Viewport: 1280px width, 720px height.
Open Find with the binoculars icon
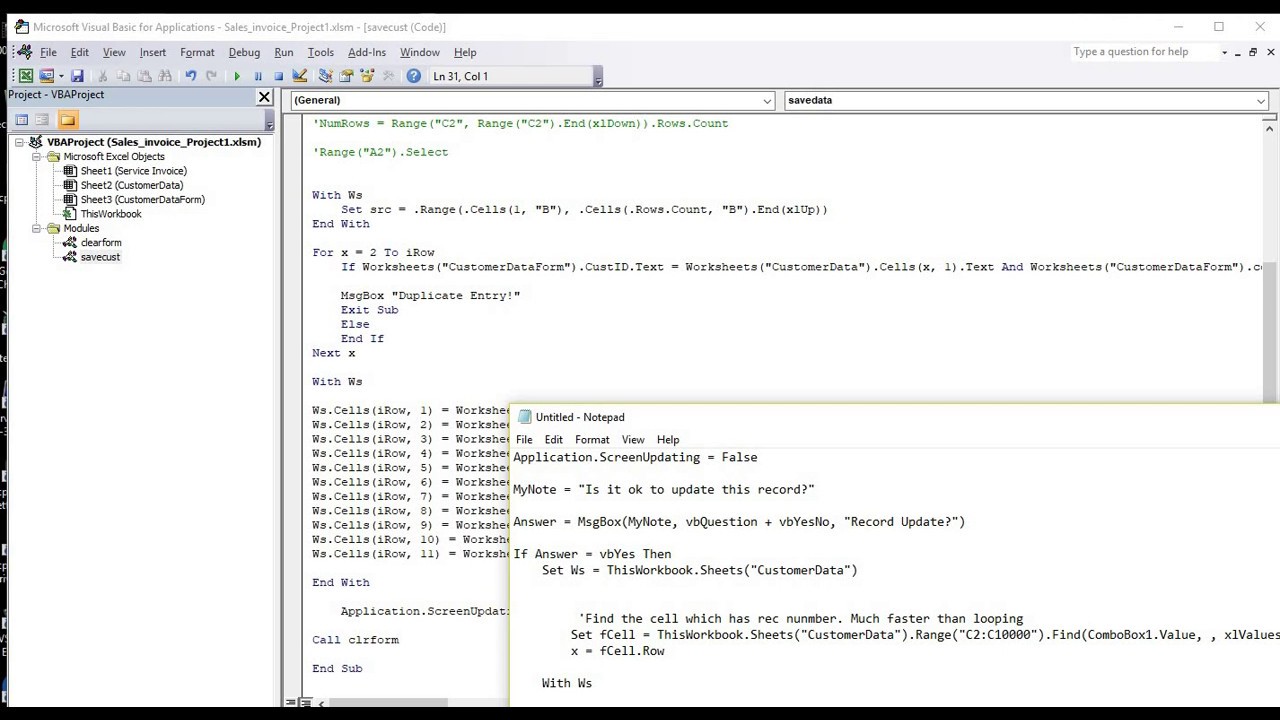[165, 76]
